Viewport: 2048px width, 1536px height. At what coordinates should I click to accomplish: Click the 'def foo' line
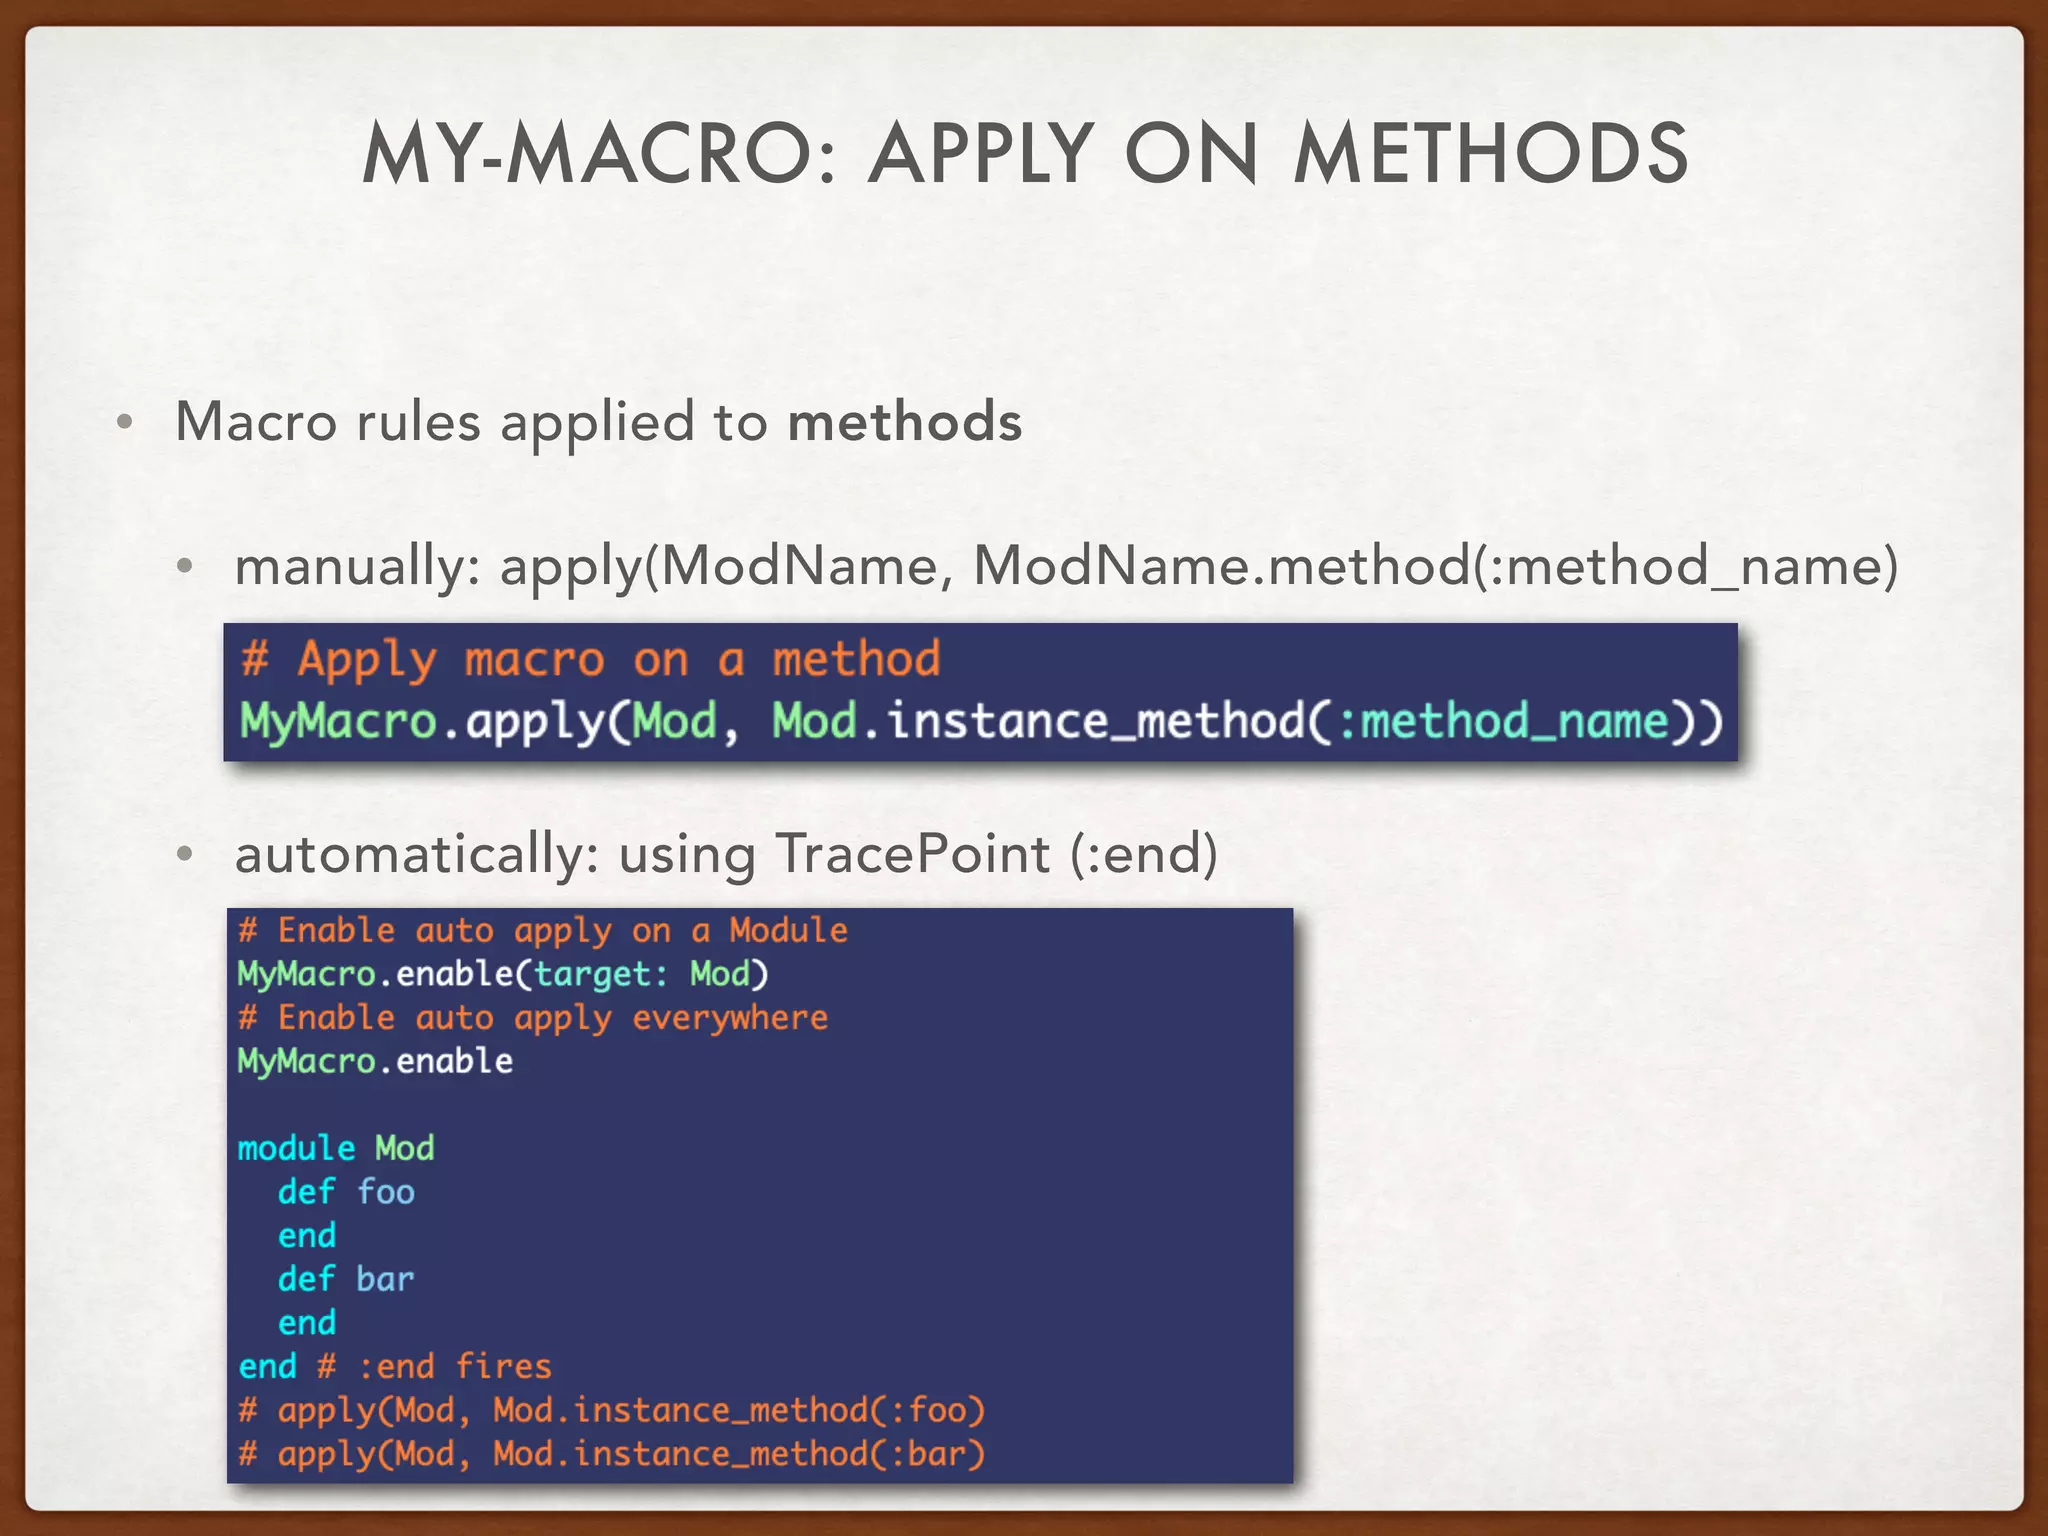point(346,1192)
